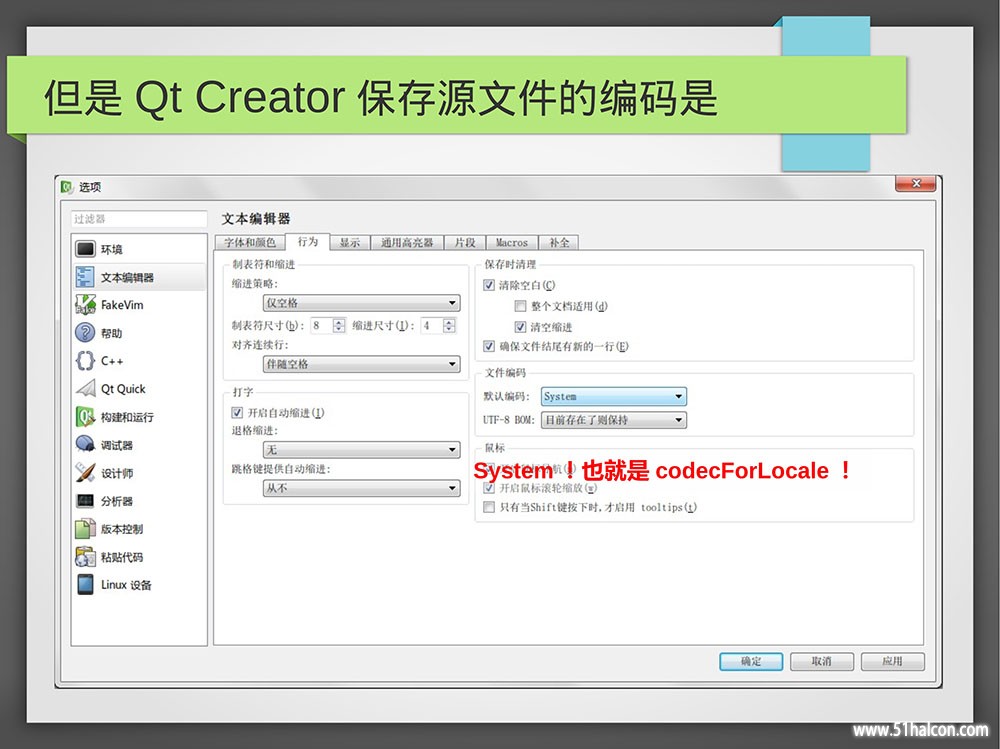Switch to the 行为 tab

[307, 241]
